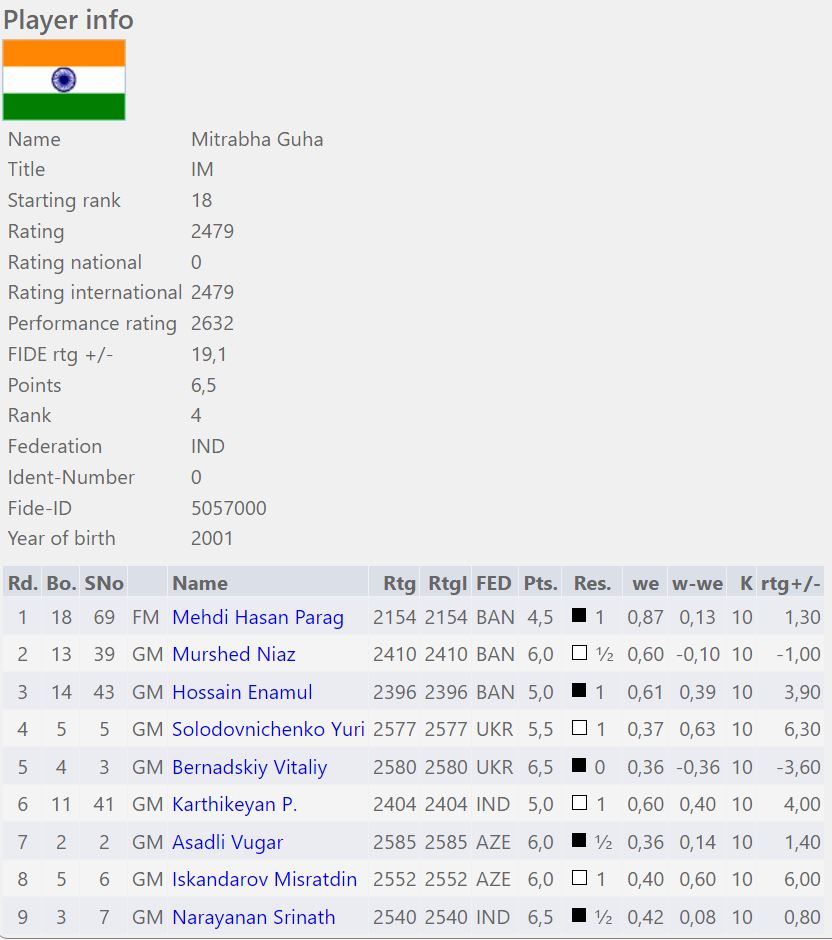Open Solodovnichenko Yuri's profile link
Viewport: 832px width, 940px height.
coord(268,729)
